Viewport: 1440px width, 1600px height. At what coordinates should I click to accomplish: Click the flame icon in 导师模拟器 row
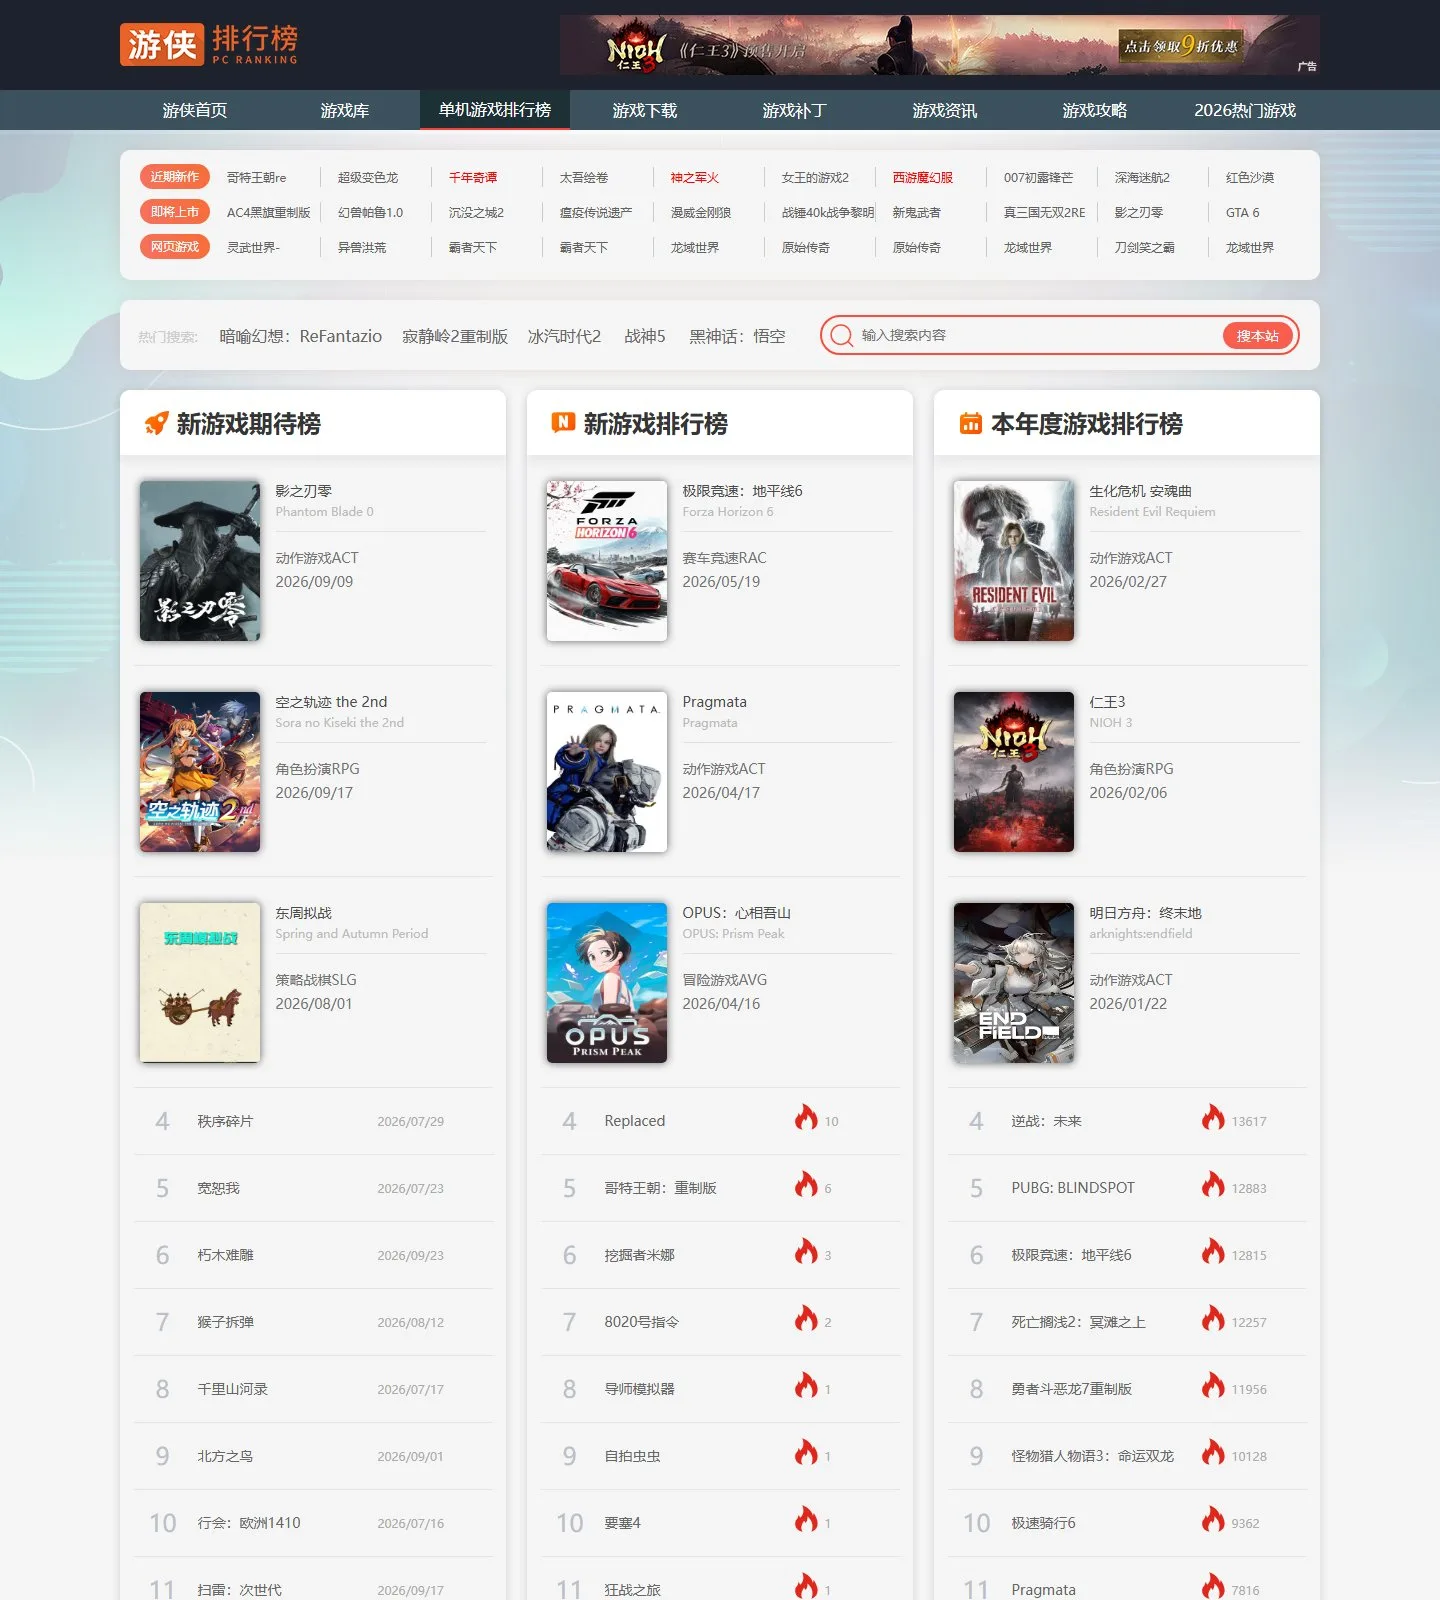coord(806,1386)
